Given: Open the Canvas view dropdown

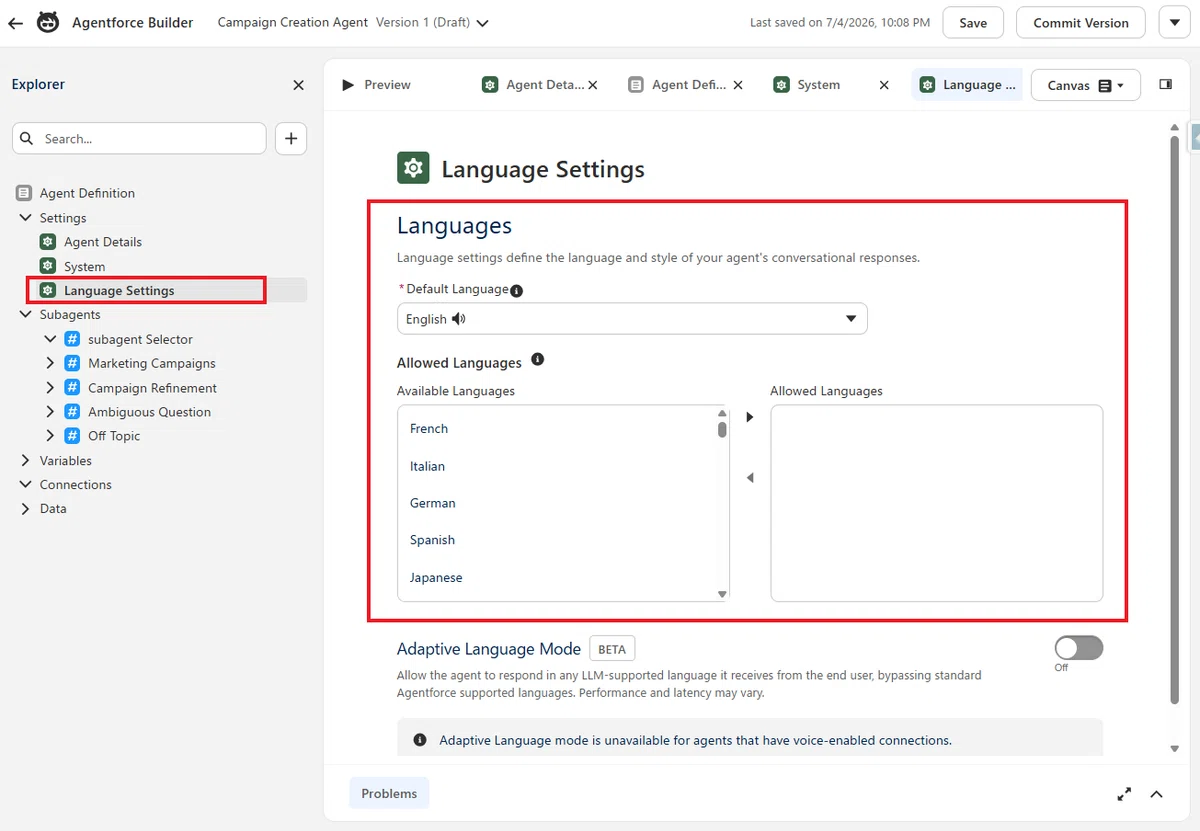Looking at the screenshot, I should [1085, 86].
